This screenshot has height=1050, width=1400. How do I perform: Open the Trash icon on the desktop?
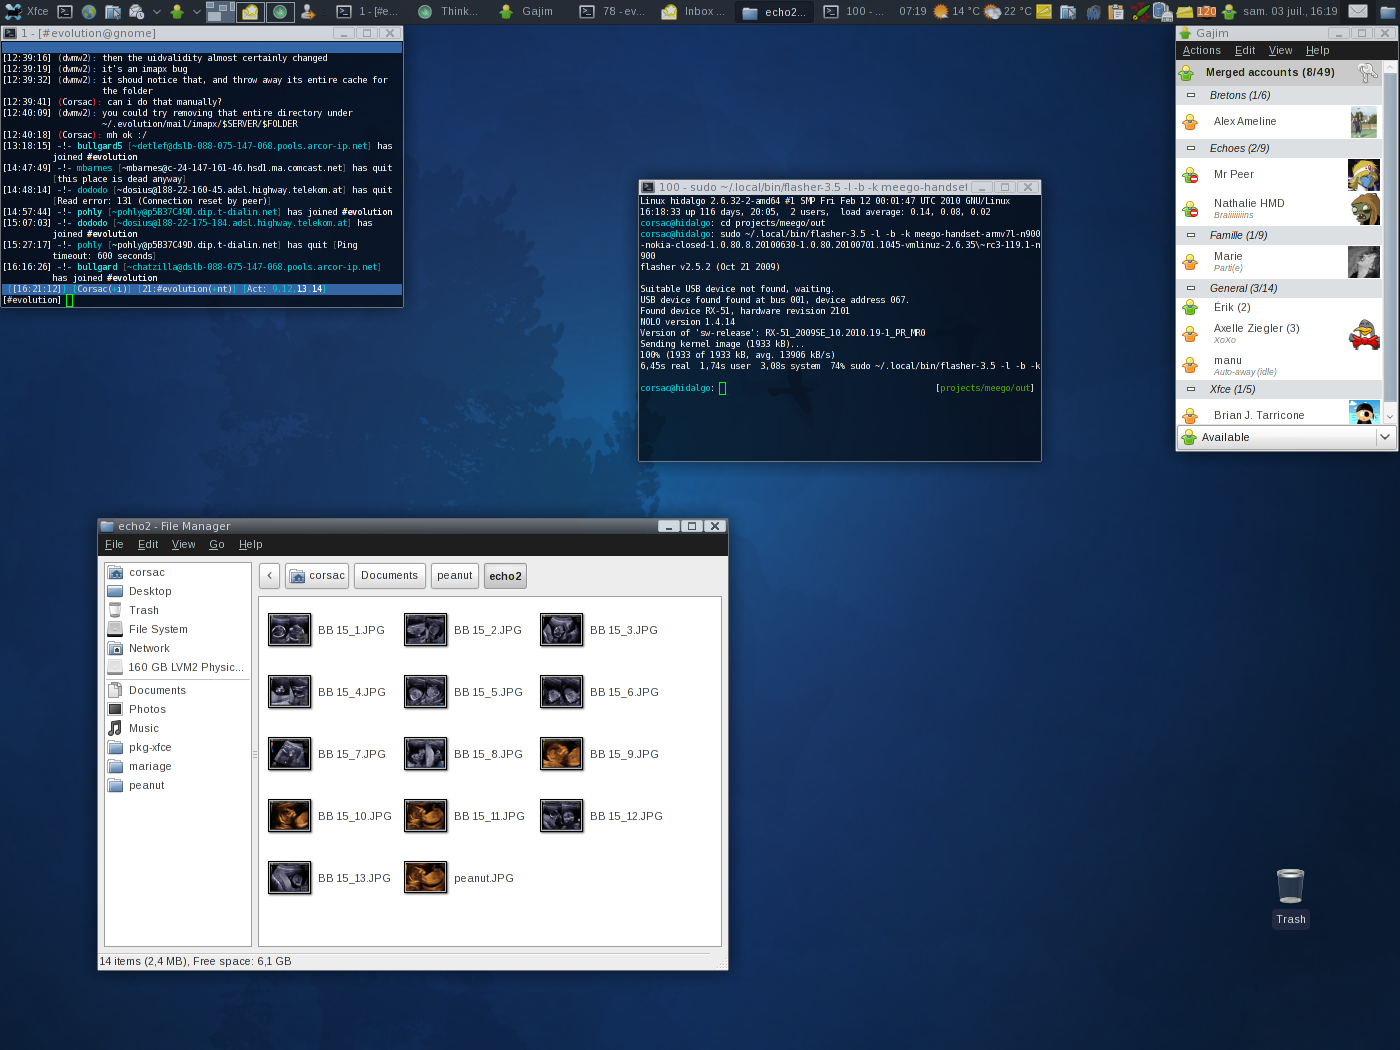(x=1290, y=887)
